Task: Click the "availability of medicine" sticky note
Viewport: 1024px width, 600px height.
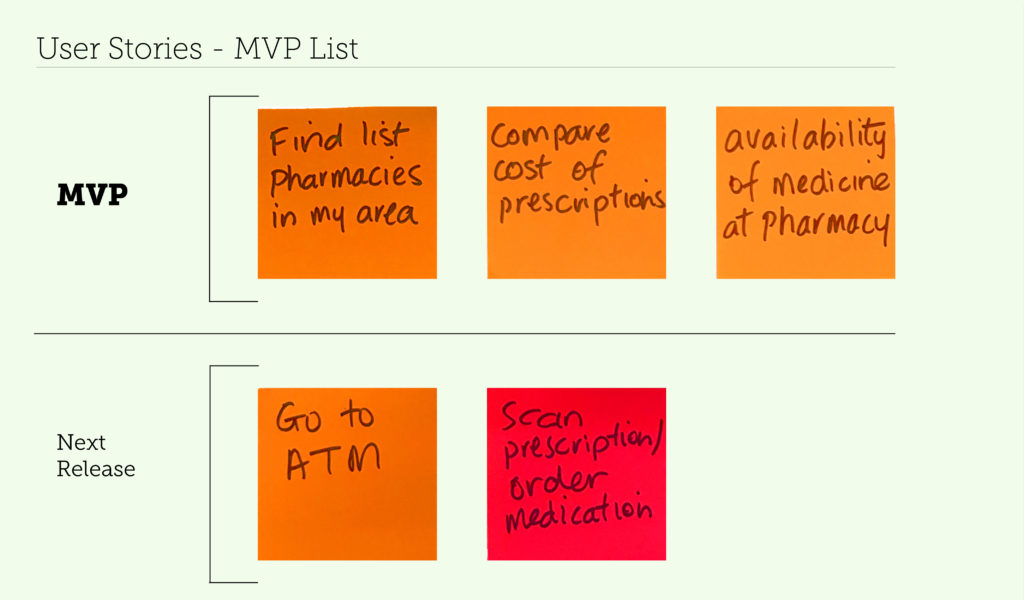Action: (x=805, y=192)
